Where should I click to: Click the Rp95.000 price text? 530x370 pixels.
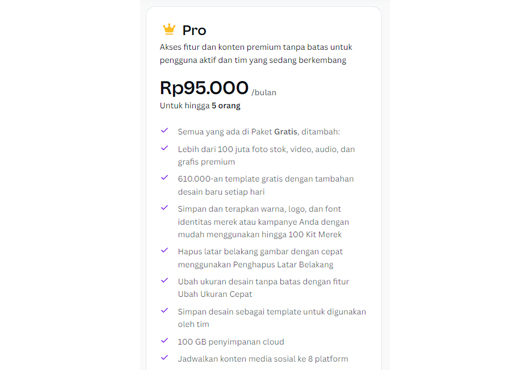point(204,88)
